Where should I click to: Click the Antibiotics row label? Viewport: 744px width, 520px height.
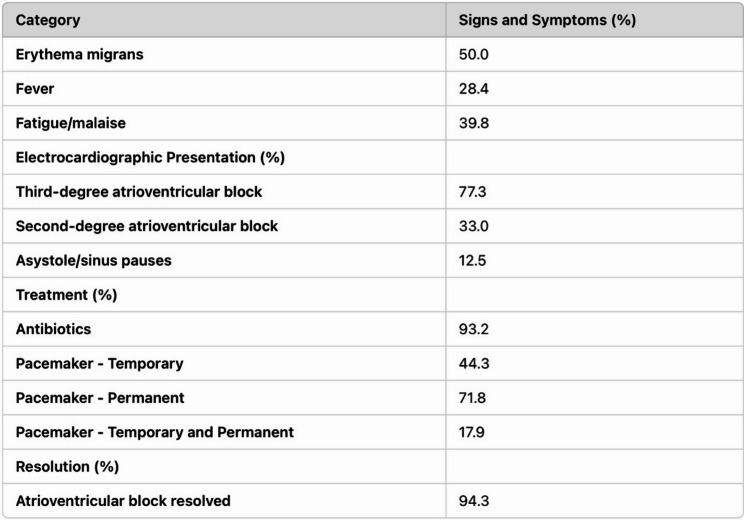click(x=53, y=329)
